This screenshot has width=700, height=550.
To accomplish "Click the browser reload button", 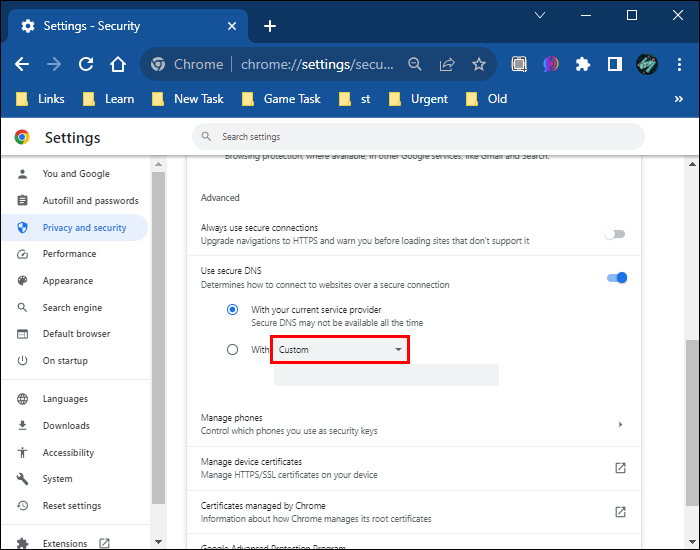I will point(86,64).
